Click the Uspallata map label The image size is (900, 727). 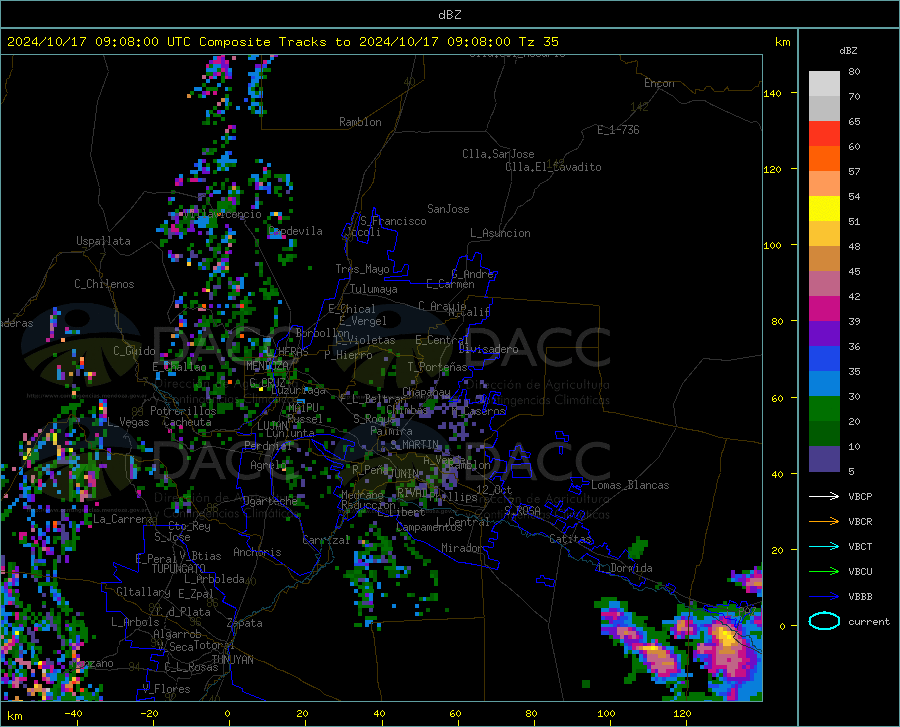(103, 241)
